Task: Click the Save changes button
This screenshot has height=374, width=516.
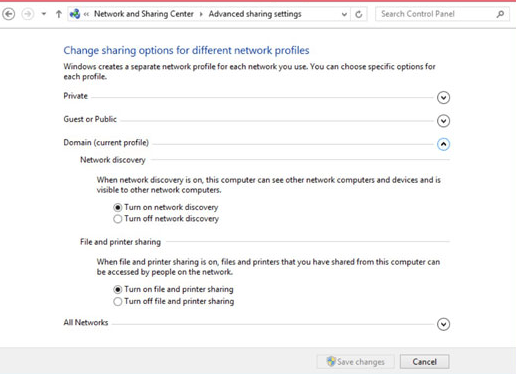Action: click(x=356, y=362)
